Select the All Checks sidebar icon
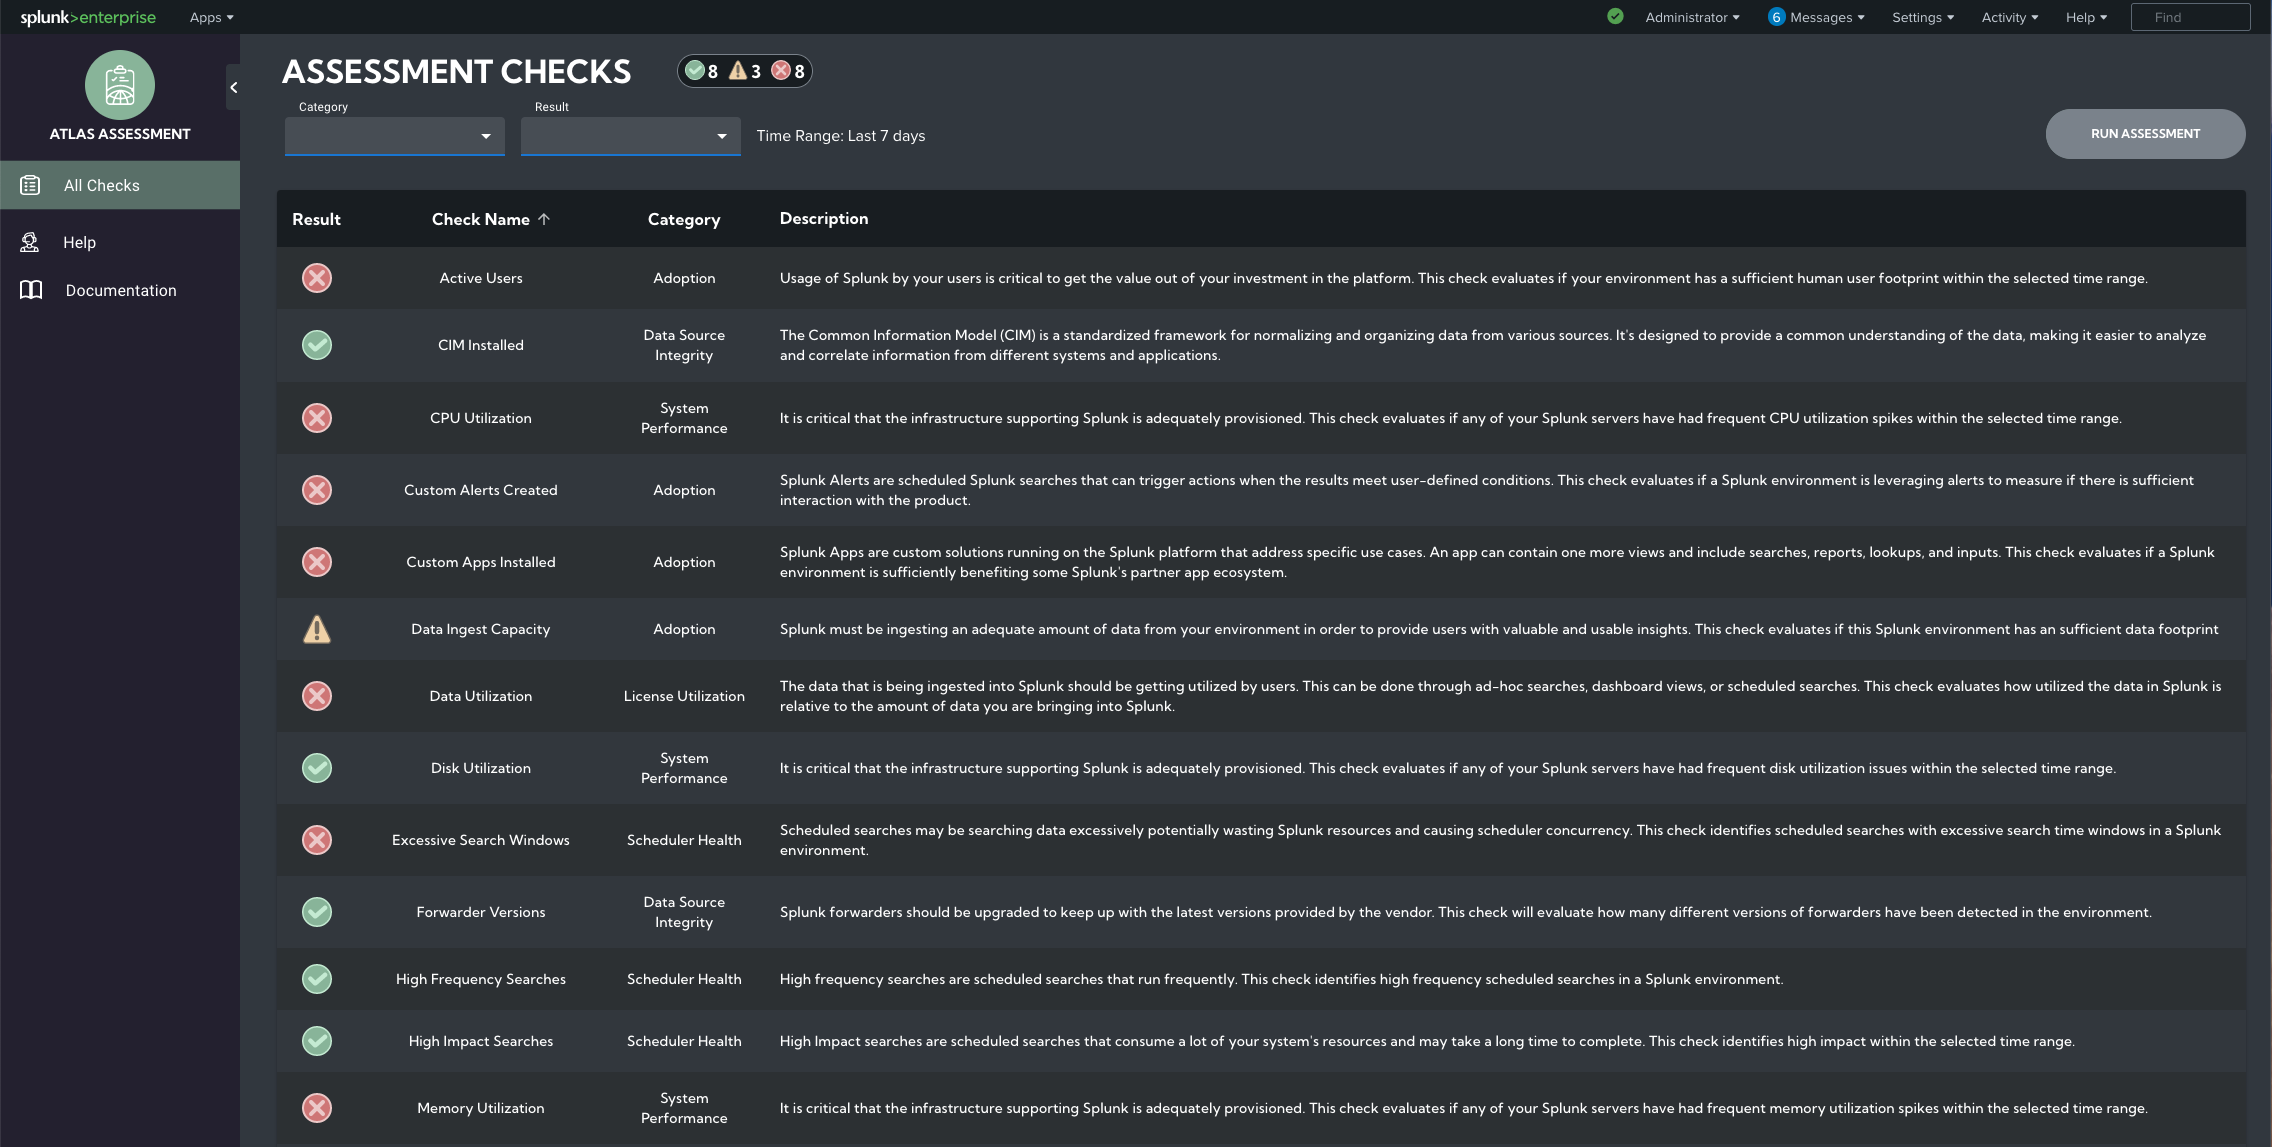This screenshot has width=2272, height=1147. [x=31, y=185]
